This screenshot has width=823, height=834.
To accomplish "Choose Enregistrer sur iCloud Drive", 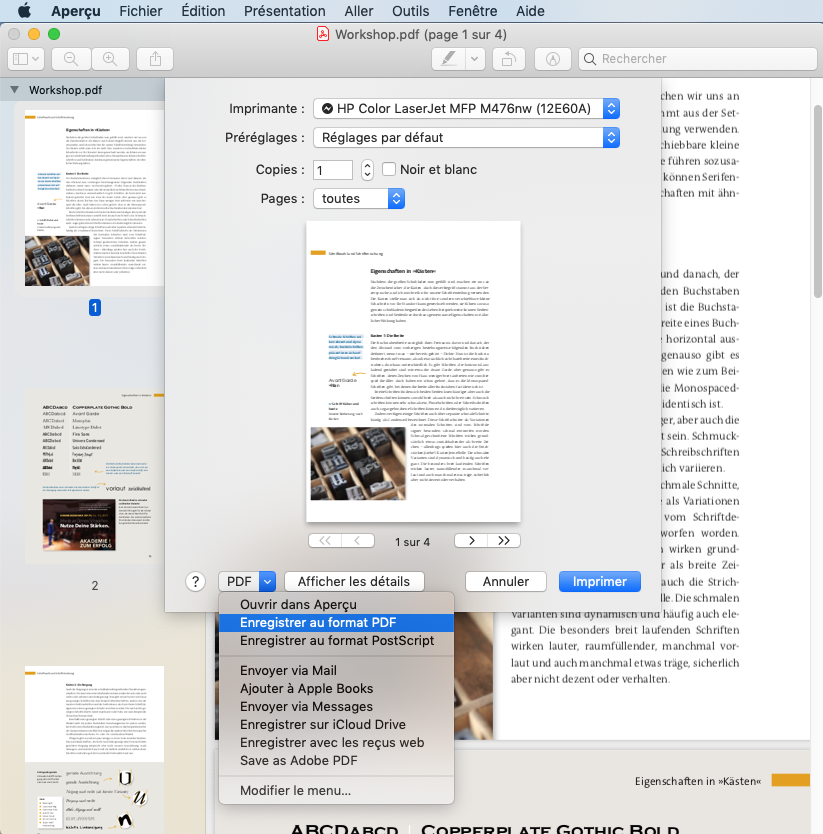I will point(336,725).
